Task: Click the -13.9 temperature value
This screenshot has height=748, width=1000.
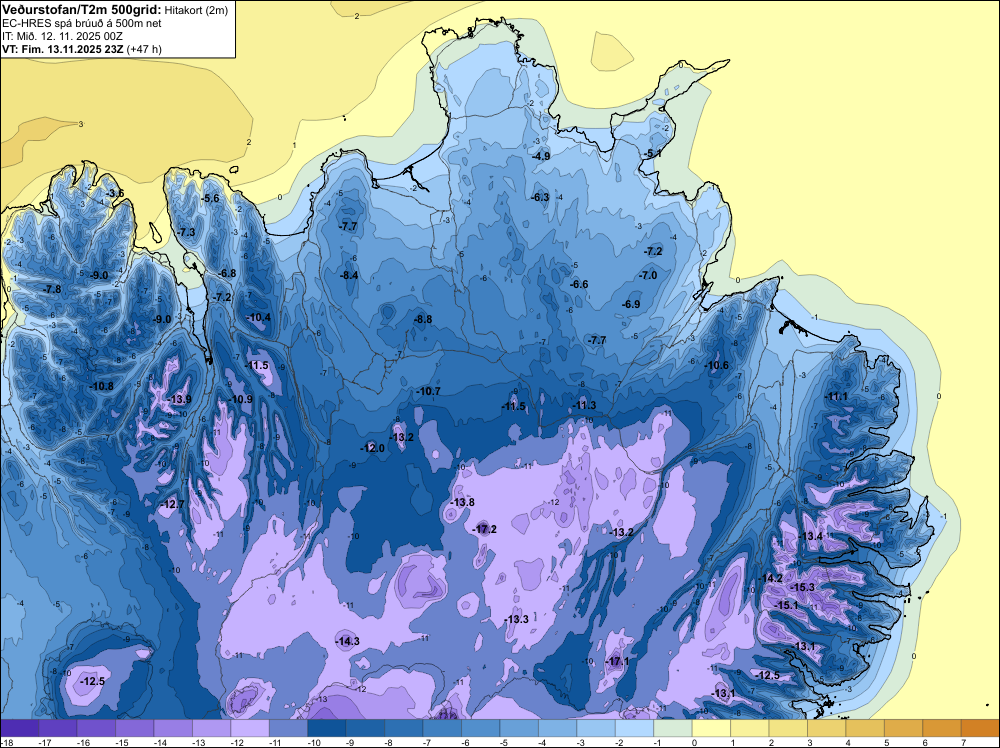Action: (180, 399)
